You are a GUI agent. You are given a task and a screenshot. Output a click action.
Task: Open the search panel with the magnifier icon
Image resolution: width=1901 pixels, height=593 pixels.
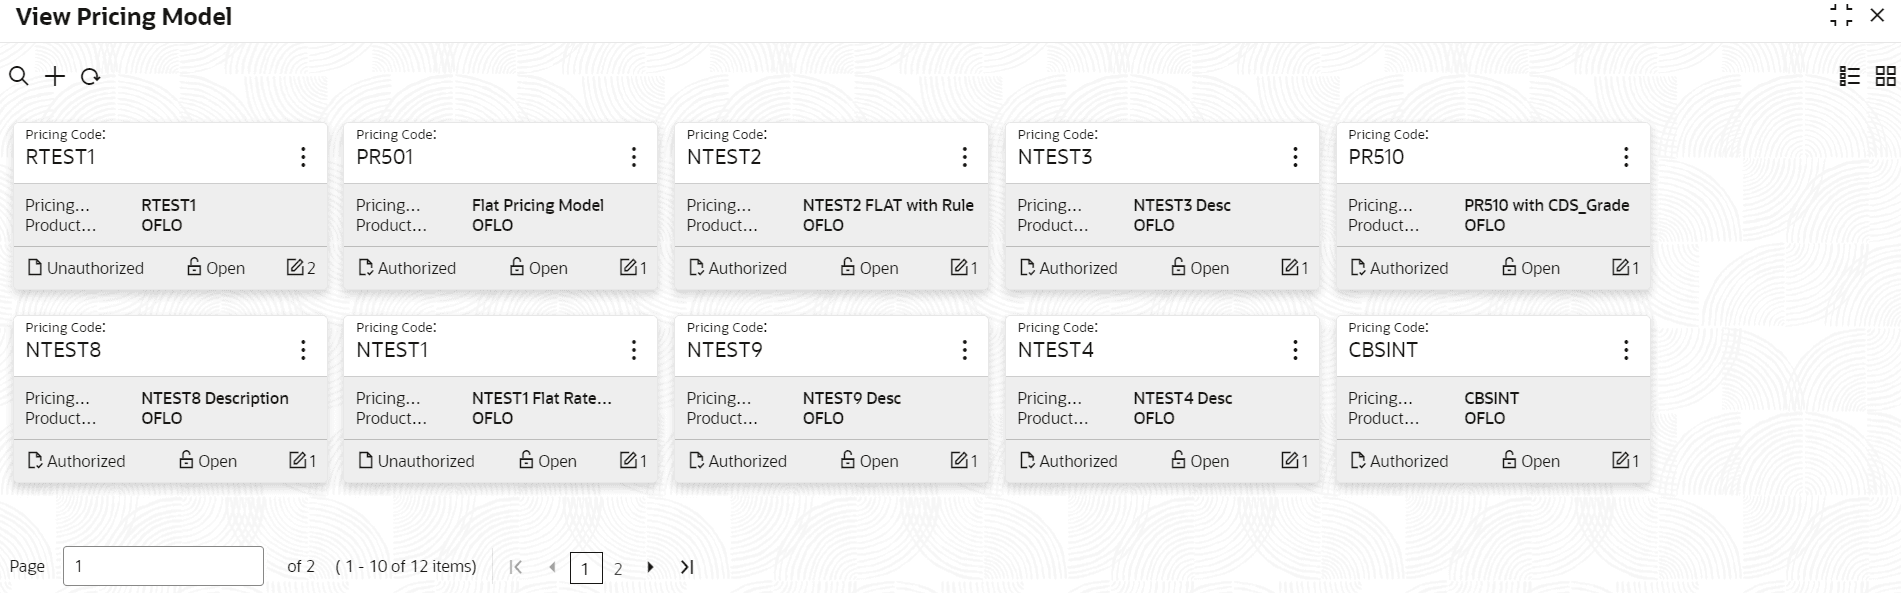[x=20, y=76]
